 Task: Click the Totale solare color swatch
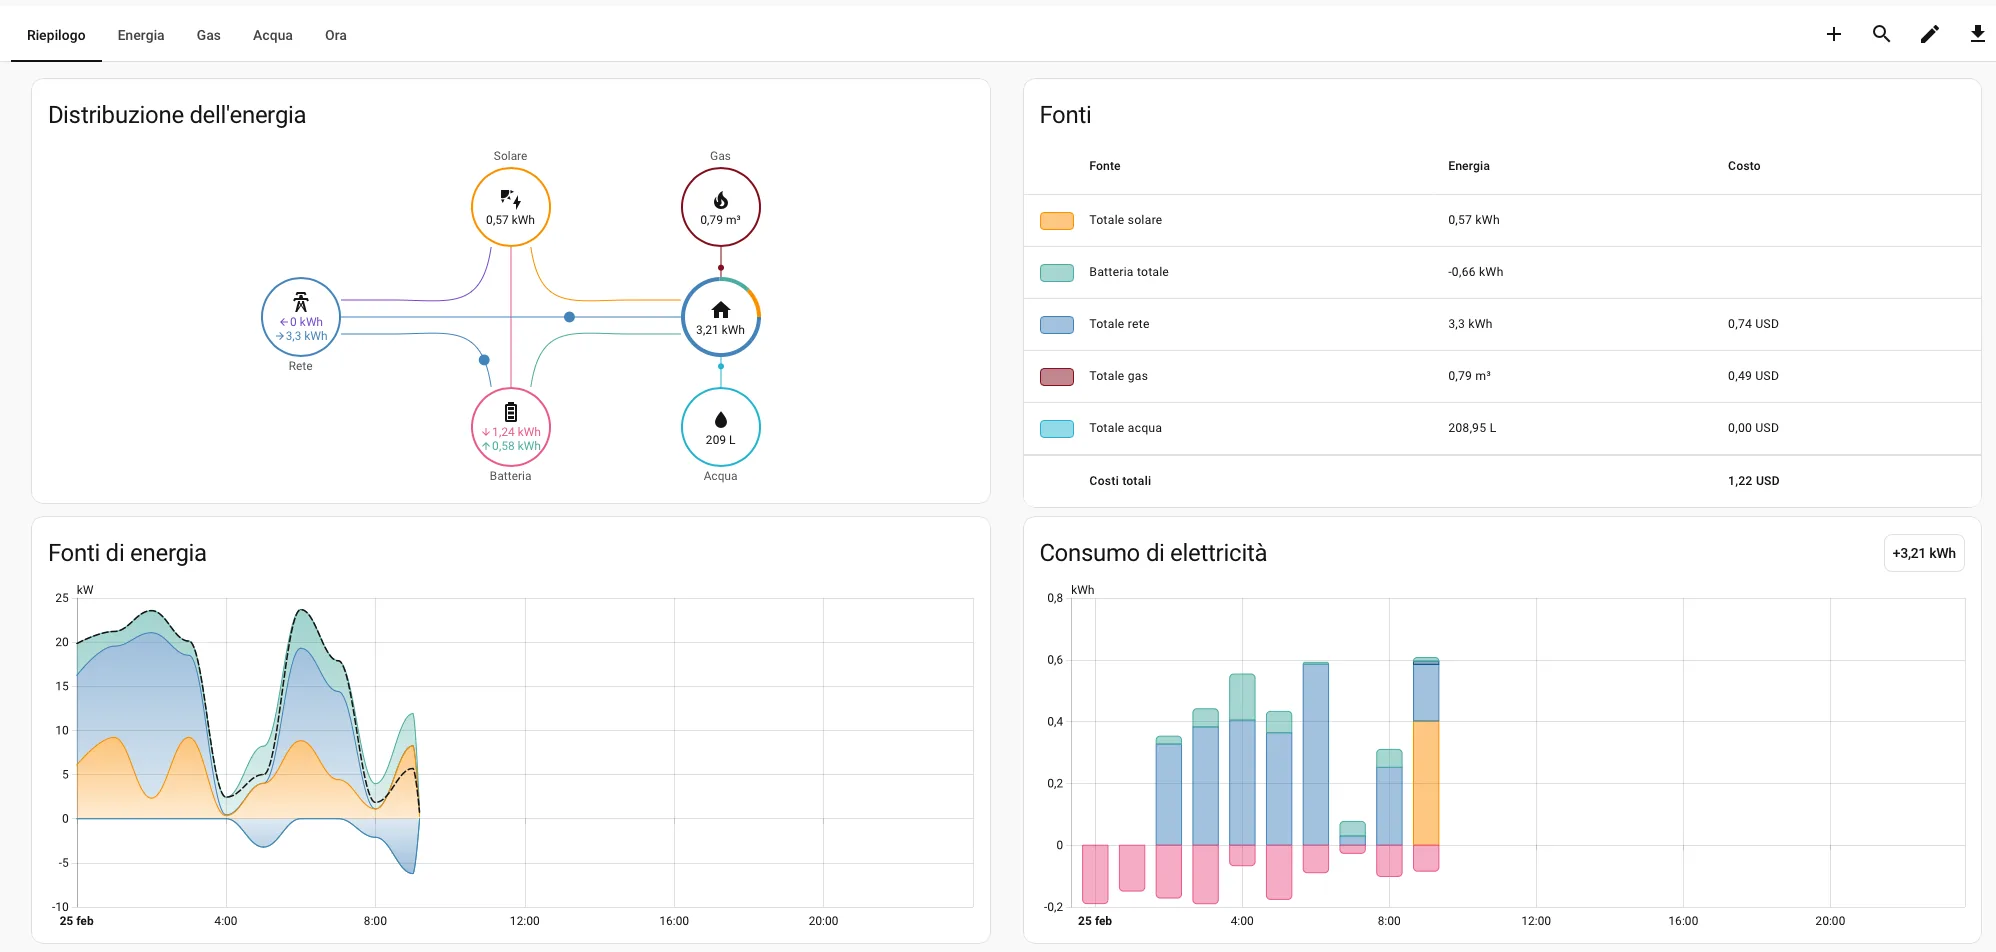point(1056,220)
